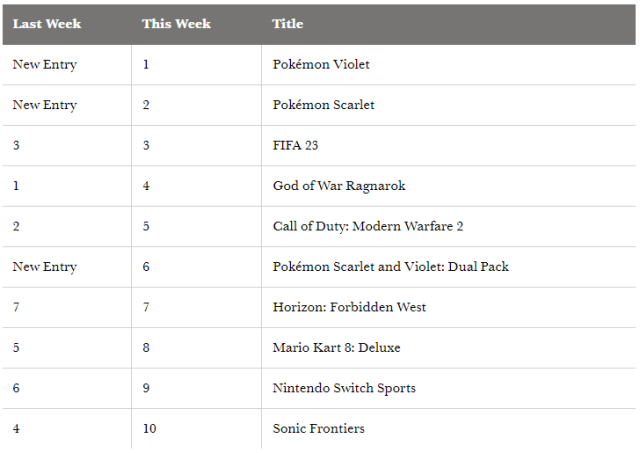Select the Nintendo Switch Sports title
Image resolution: width=640 pixels, height=453 pixels.
(x=344, y=388)
